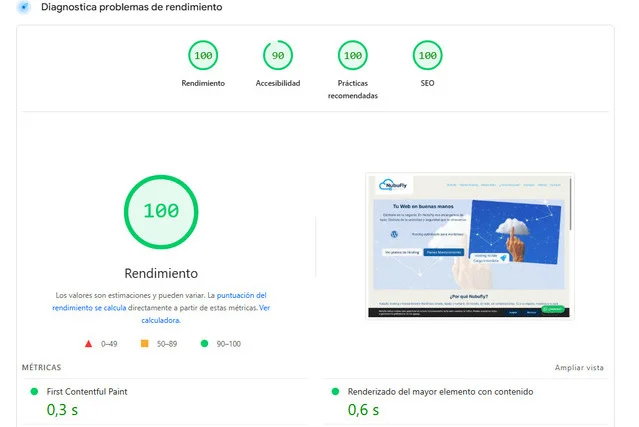Click the green circle 90–100 legend icon
The width and height of the screenshot is (639, 427).
pos(205,343)
